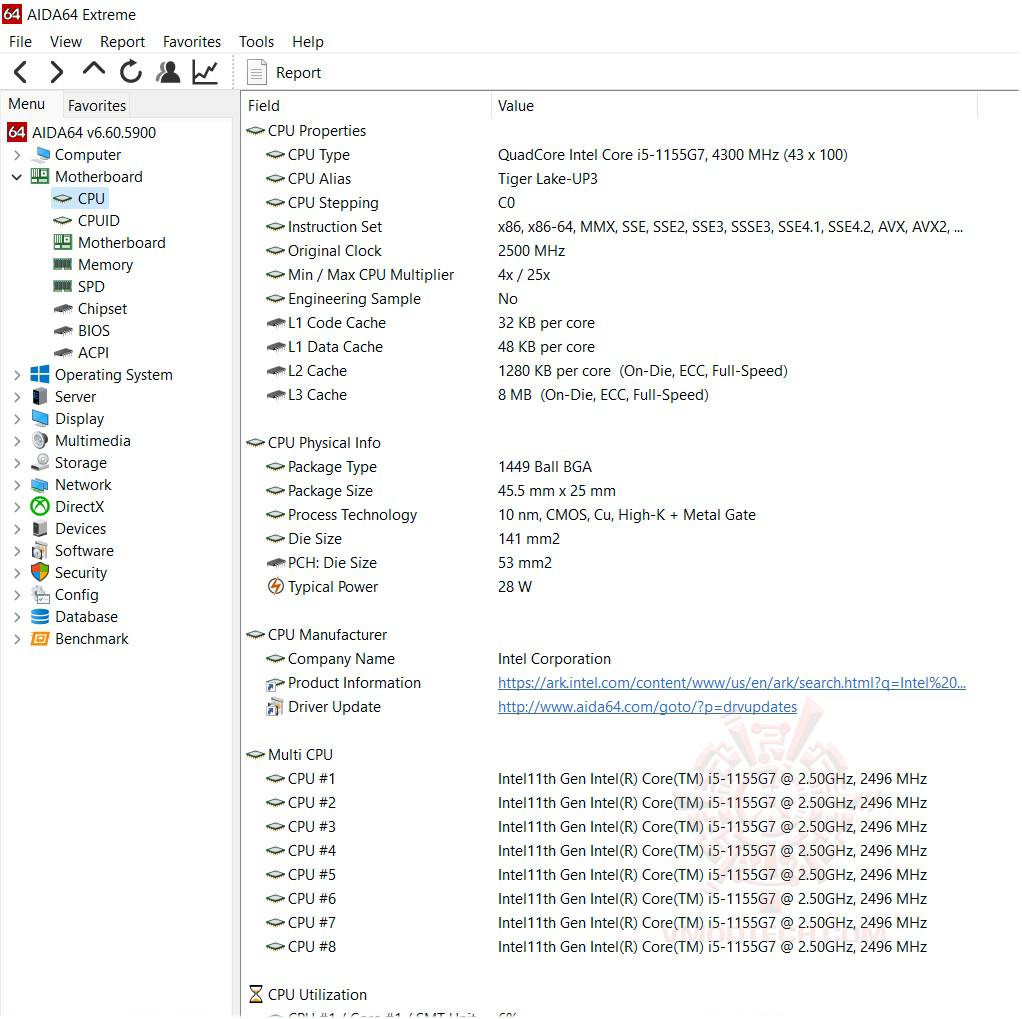This screenshot has height=1019, width=1022.
Task: Select the Storage drive icon
Action: [40, 462]
